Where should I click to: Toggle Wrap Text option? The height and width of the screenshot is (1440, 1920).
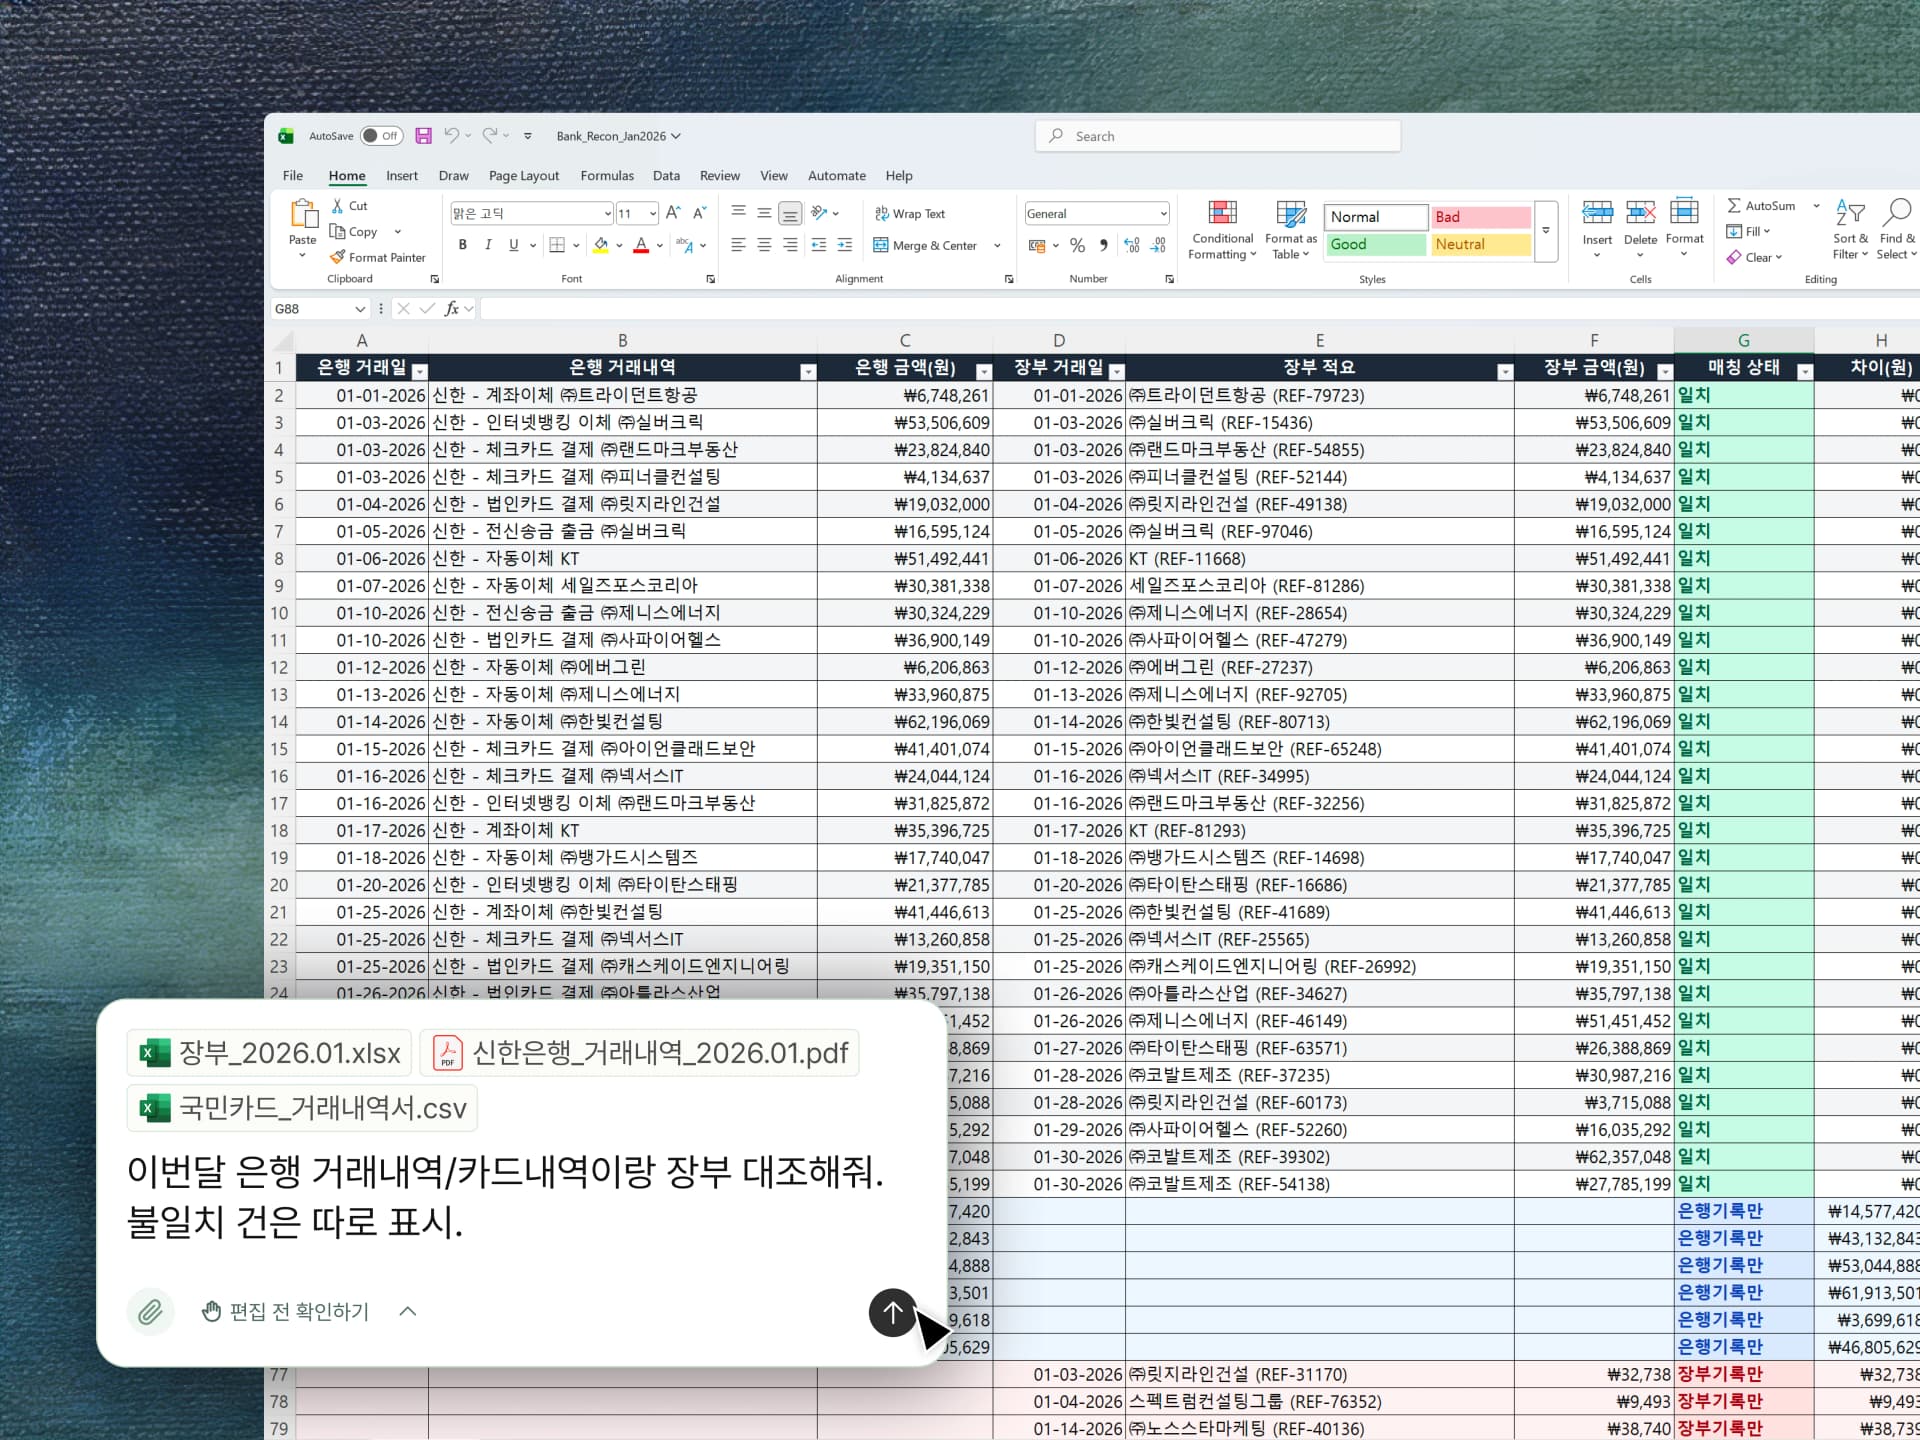(x=909, y=213)
